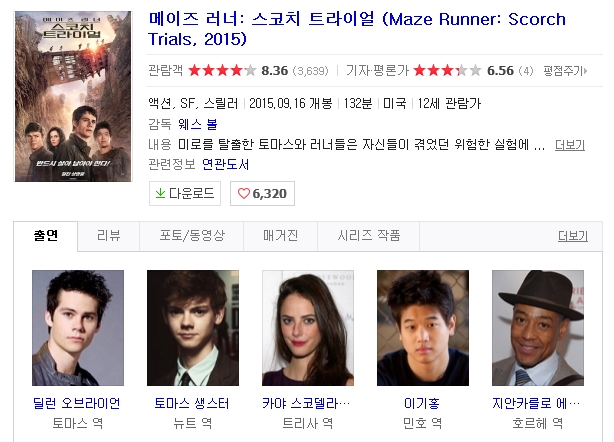The width and height of the screenshot is (614, 442).
Task: Open the 연관도서 related books link
Action: tap(226, 164)
